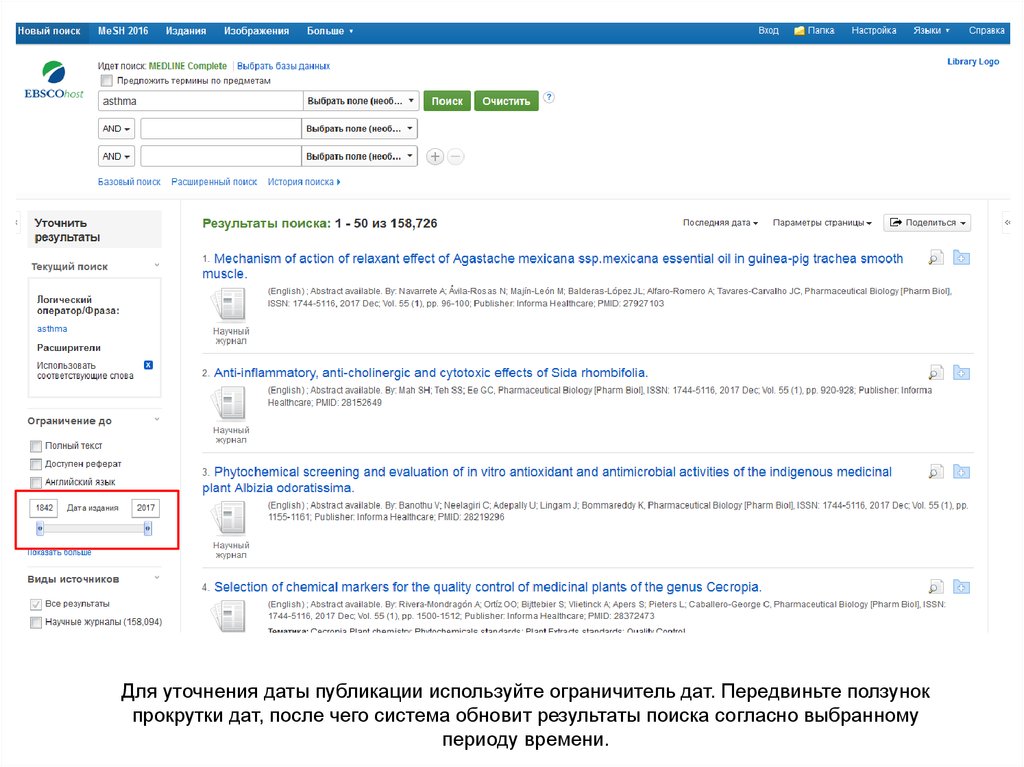Click the journal document icon of result 2

pos(229,404)
